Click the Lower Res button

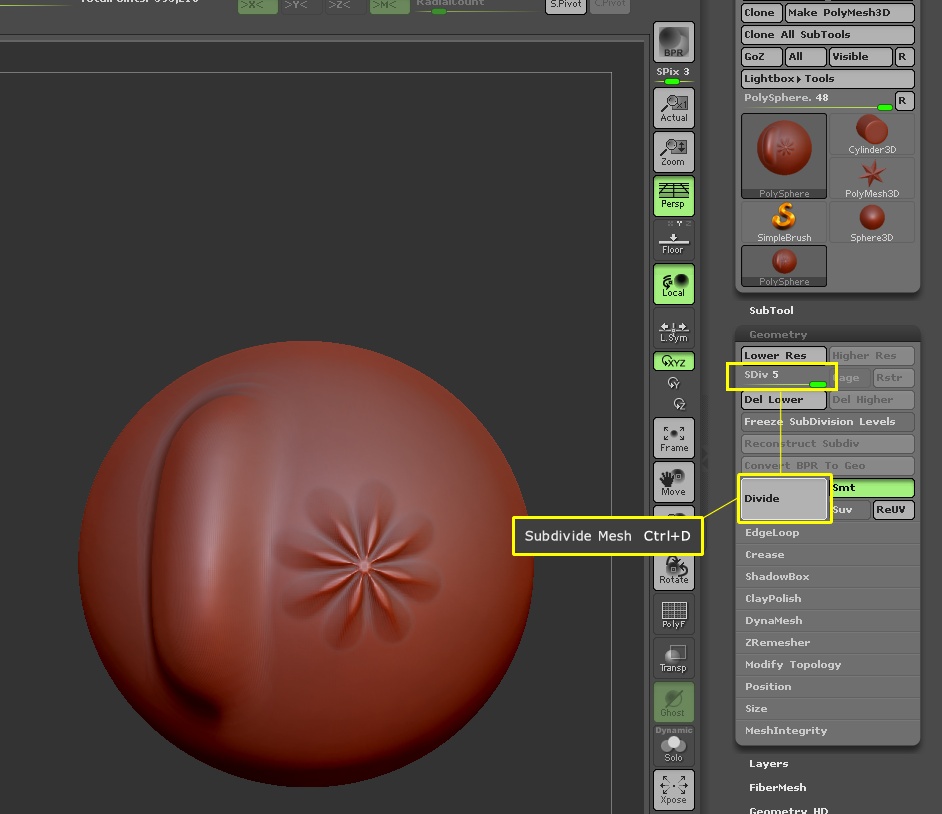(x=784, y=356)
